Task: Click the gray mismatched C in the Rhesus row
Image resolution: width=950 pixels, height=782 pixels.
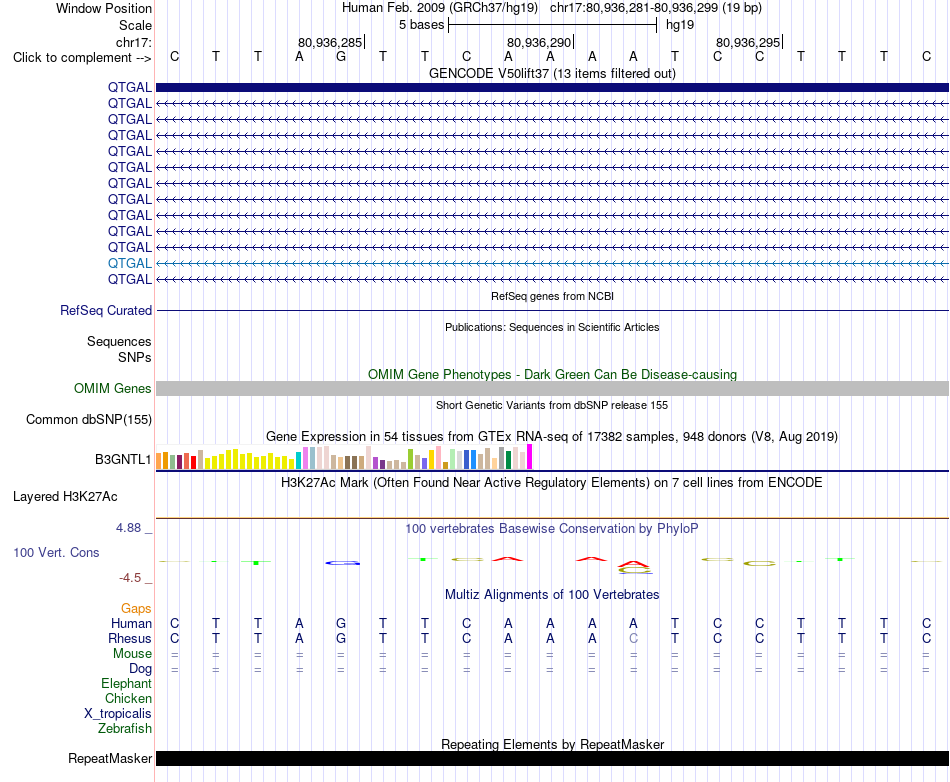Action: coord(633,638)
